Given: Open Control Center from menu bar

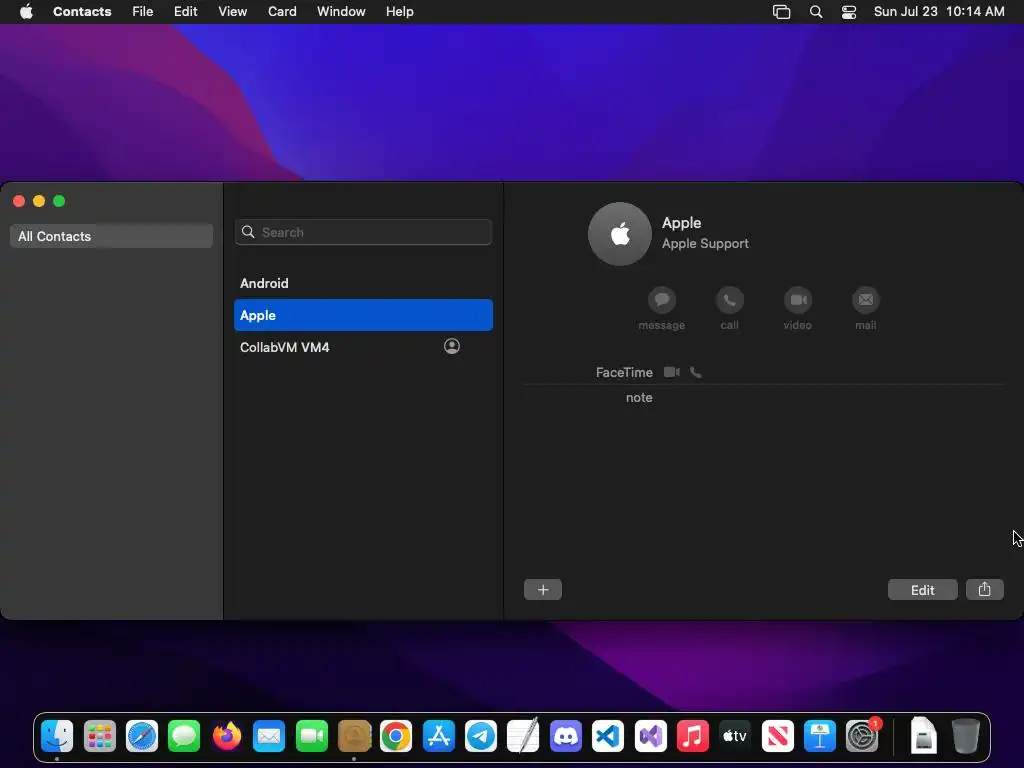Looking at the screenshot, I should (x=848, y=12).
